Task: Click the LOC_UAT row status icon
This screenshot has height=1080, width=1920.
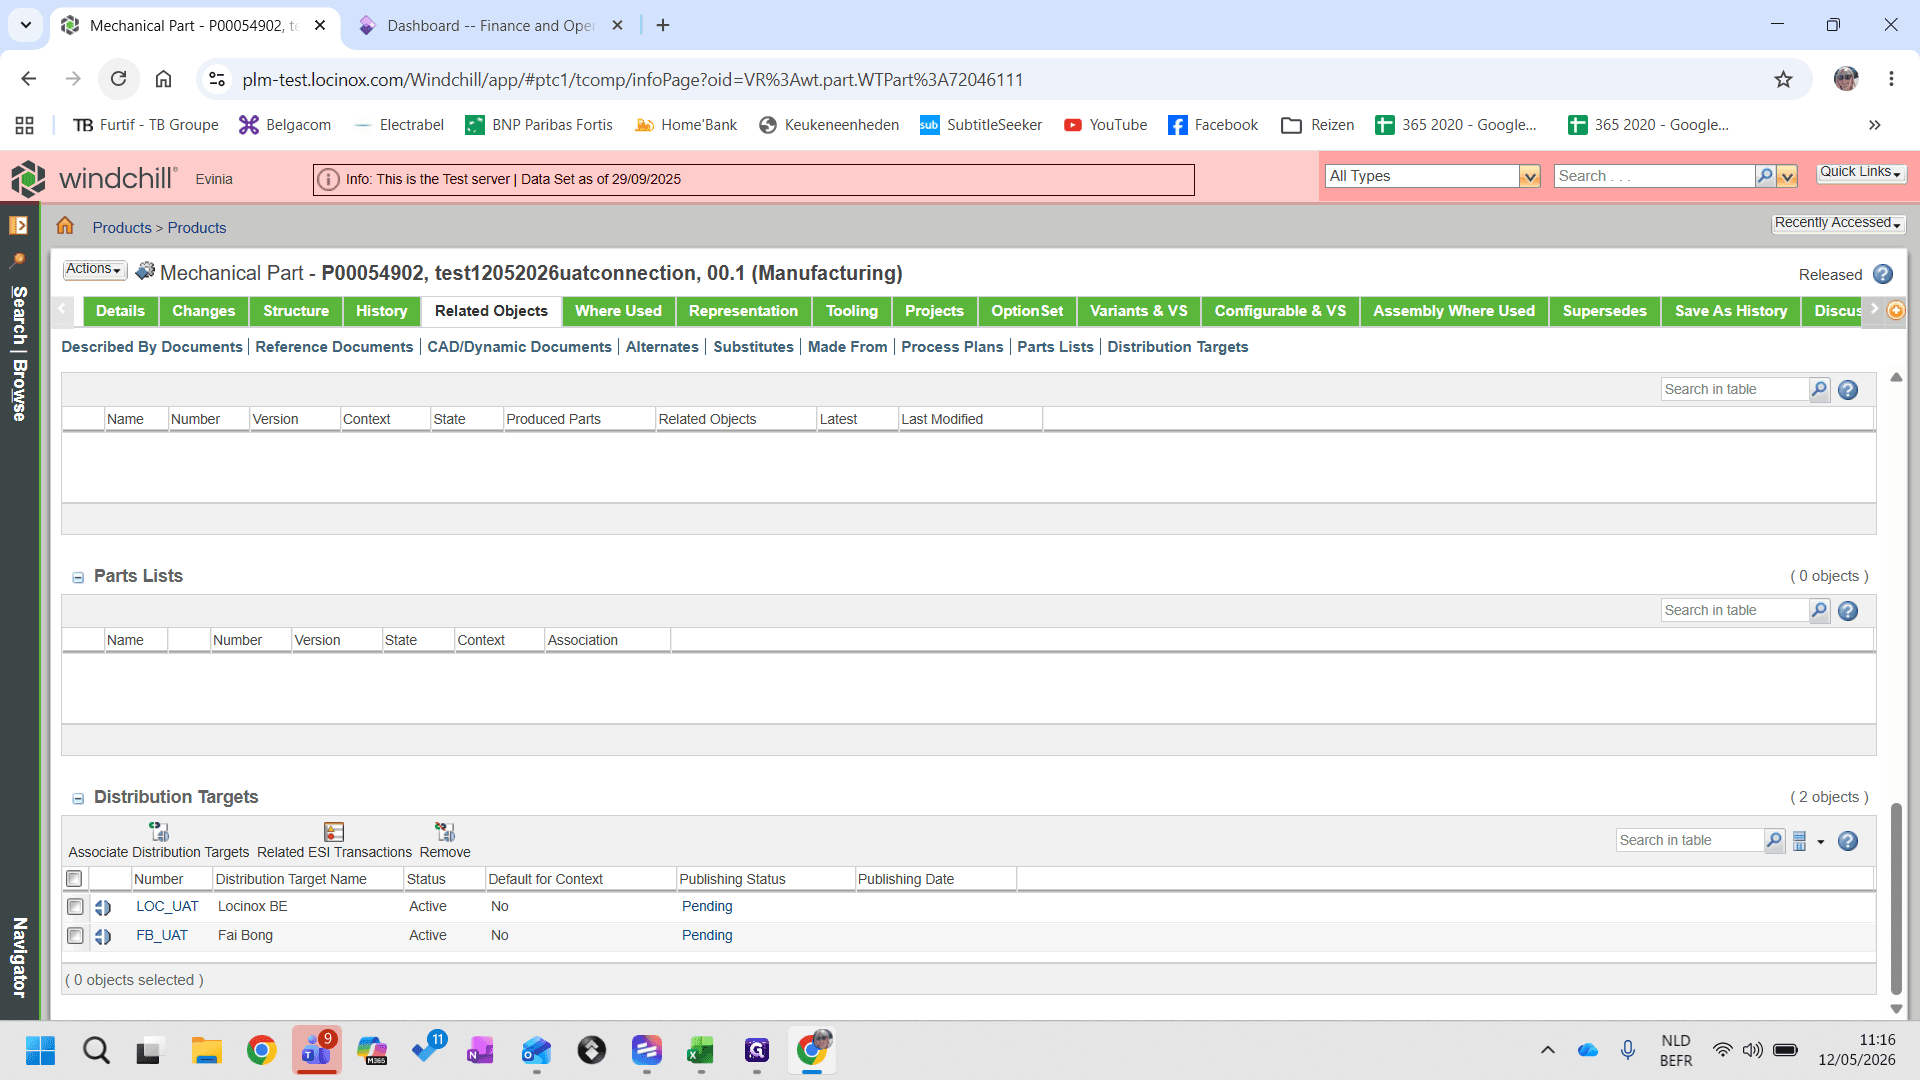Action: pos(103,908)
